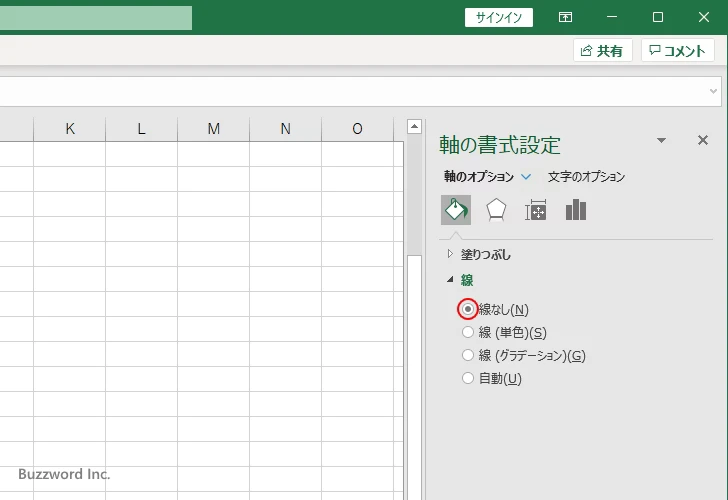Expand the formula bar chevron
The image size is (728, 500).
click(714, 91)
